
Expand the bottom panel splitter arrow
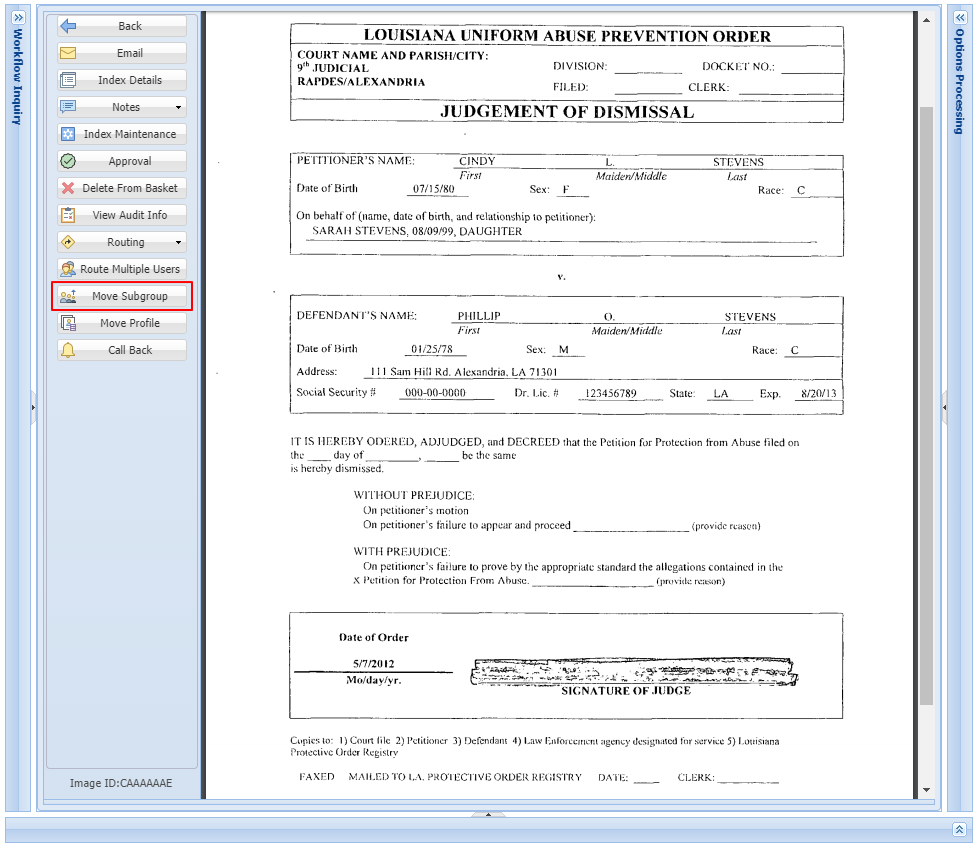pyautogui.click(x=488, y=814)
